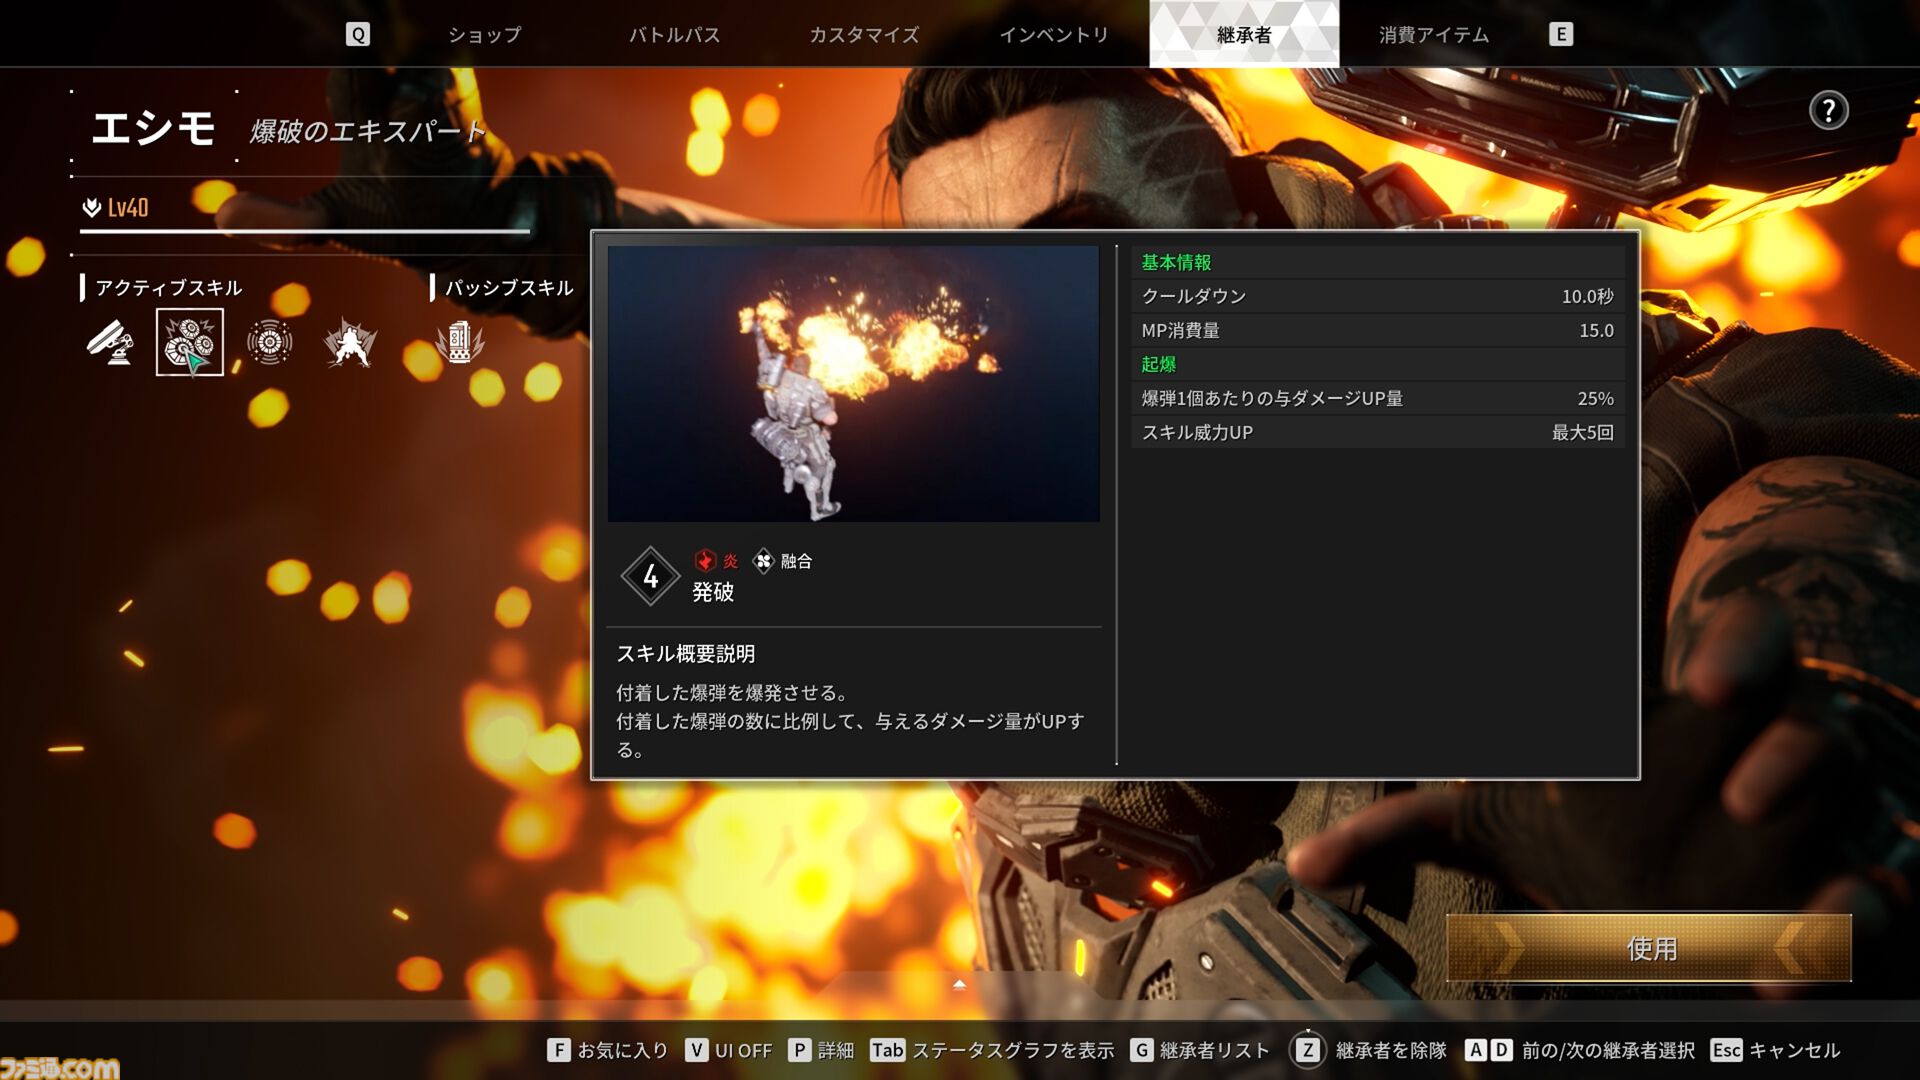Image resolution: width=1920 pixels, height=1080 pixels.
Task: Open the 継承者リスト descendant list
Action: coord(1200,1050)
